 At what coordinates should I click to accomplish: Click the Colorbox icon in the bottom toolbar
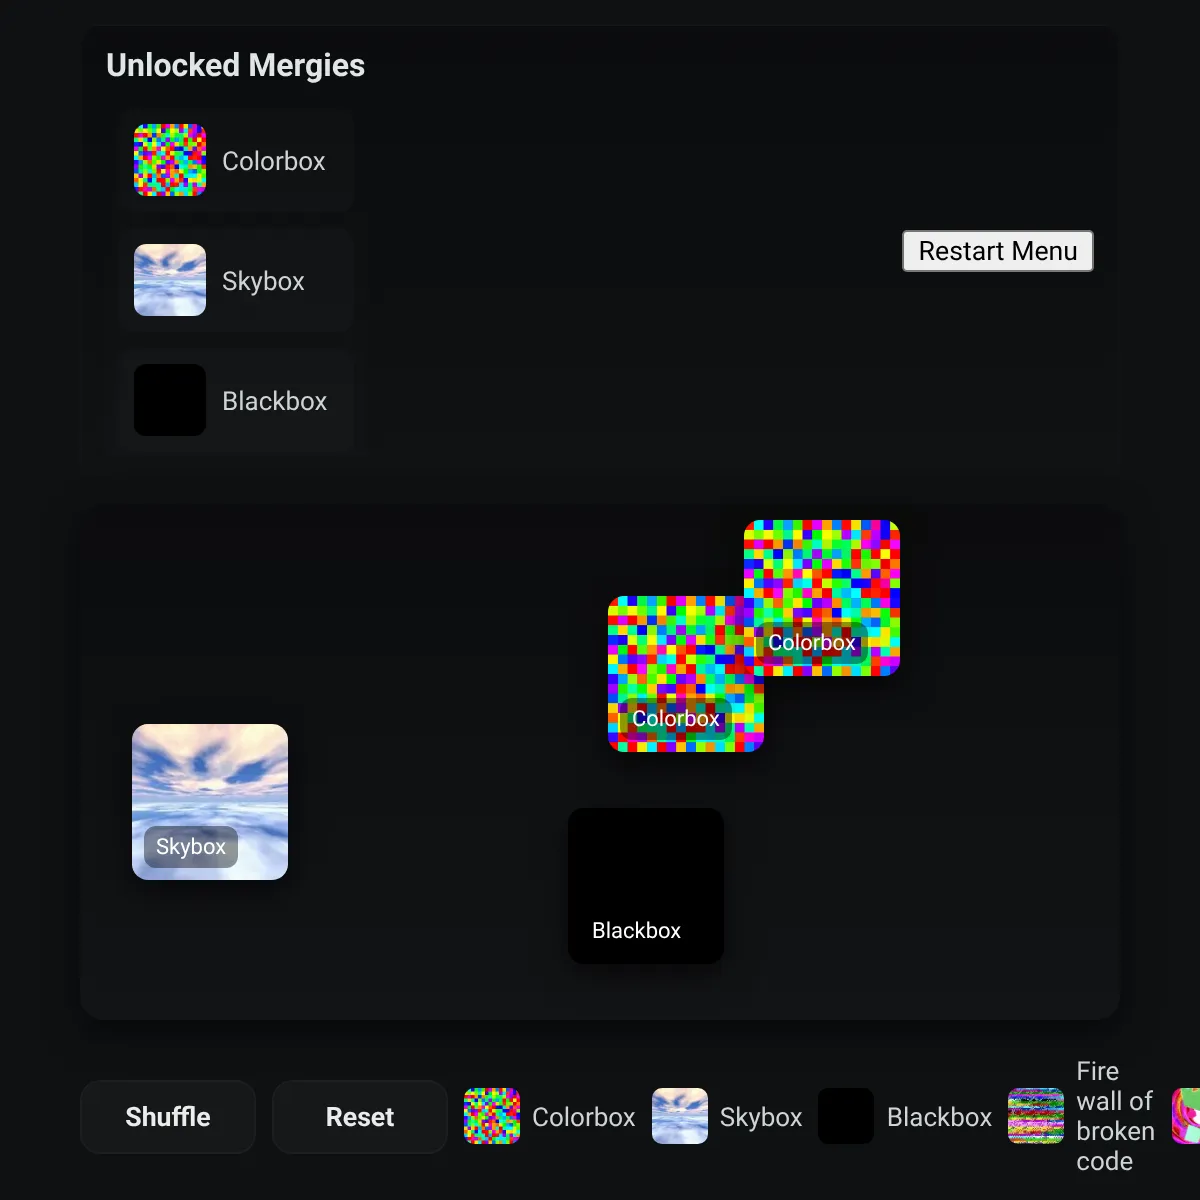[492, 1116]
